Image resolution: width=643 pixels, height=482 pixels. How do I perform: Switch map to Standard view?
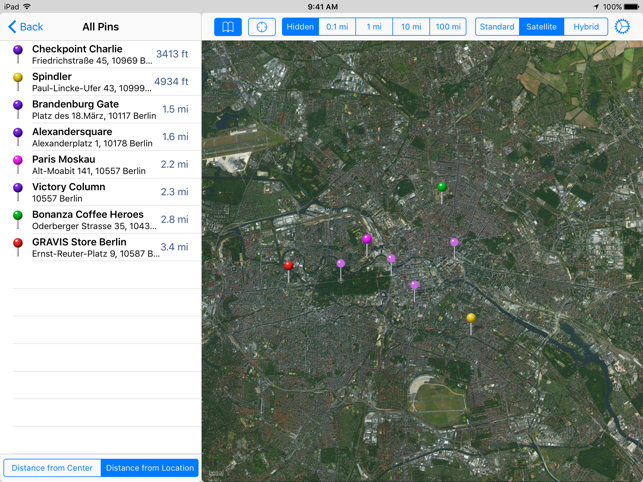[497, 27]
